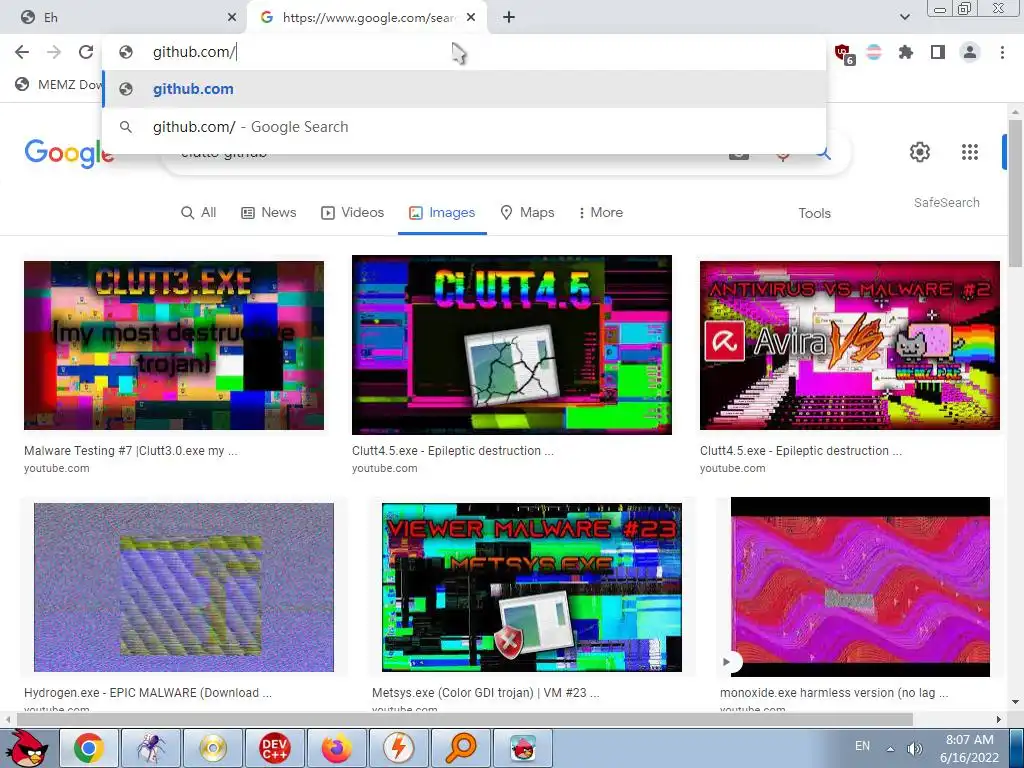Reload the current page
1024x768 pixels.
(86, 52)
